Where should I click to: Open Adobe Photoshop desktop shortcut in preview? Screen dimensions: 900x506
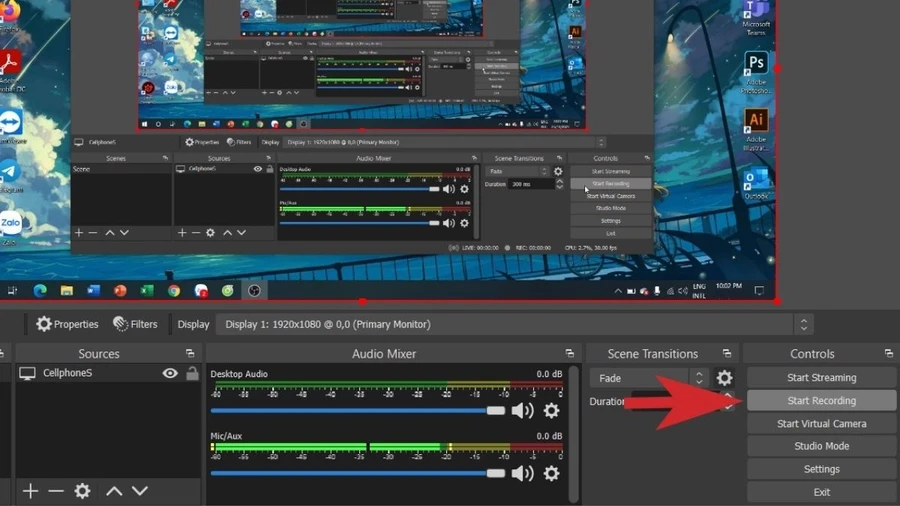[756, 72]
